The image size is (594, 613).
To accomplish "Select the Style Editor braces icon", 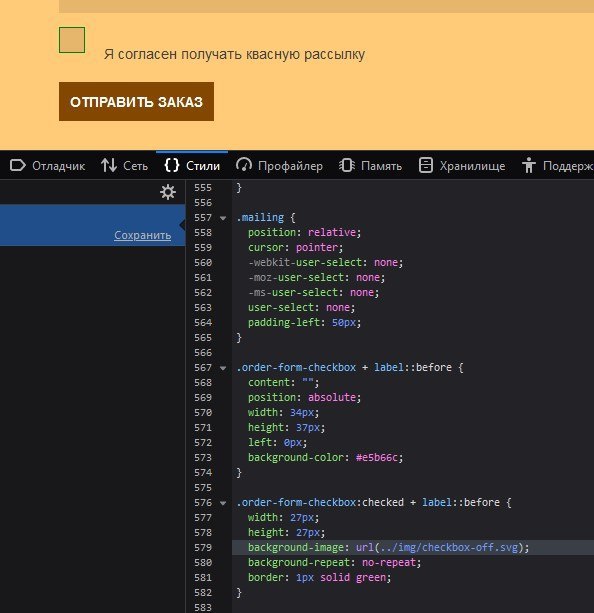I will point(172,166).
